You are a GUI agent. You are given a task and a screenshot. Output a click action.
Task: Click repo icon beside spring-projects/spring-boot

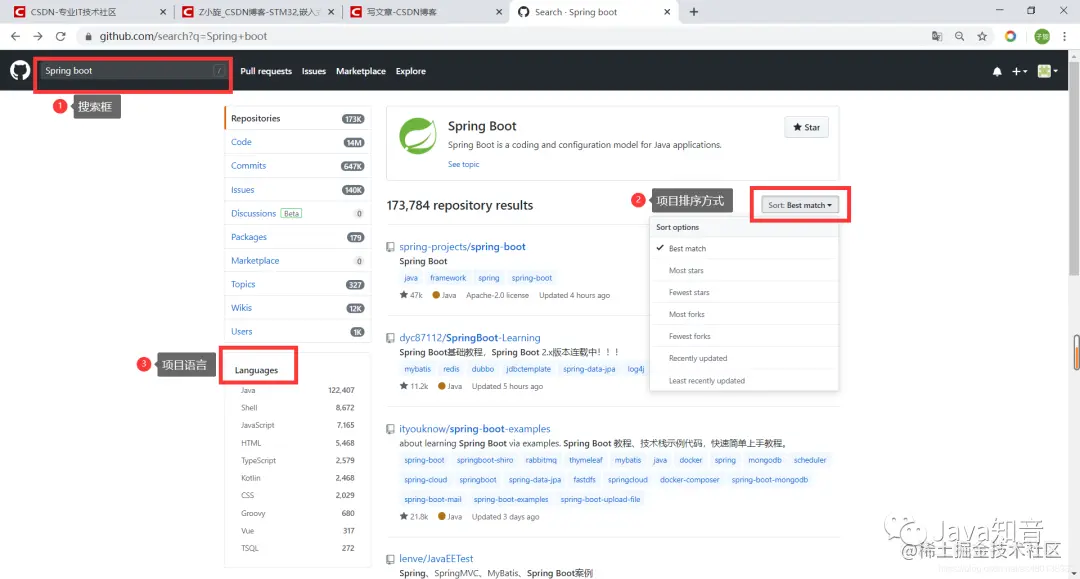point(391,246)
